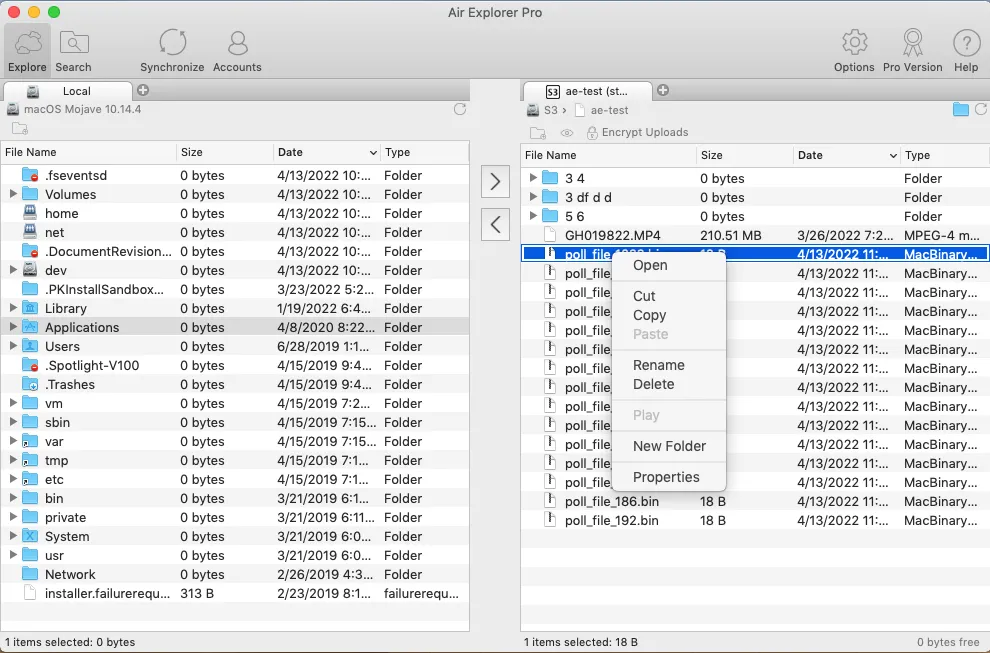The height and width of the screenshot is (653, 990).
Task: Sort S3 pane by Type header
Action: coord(945,155)
